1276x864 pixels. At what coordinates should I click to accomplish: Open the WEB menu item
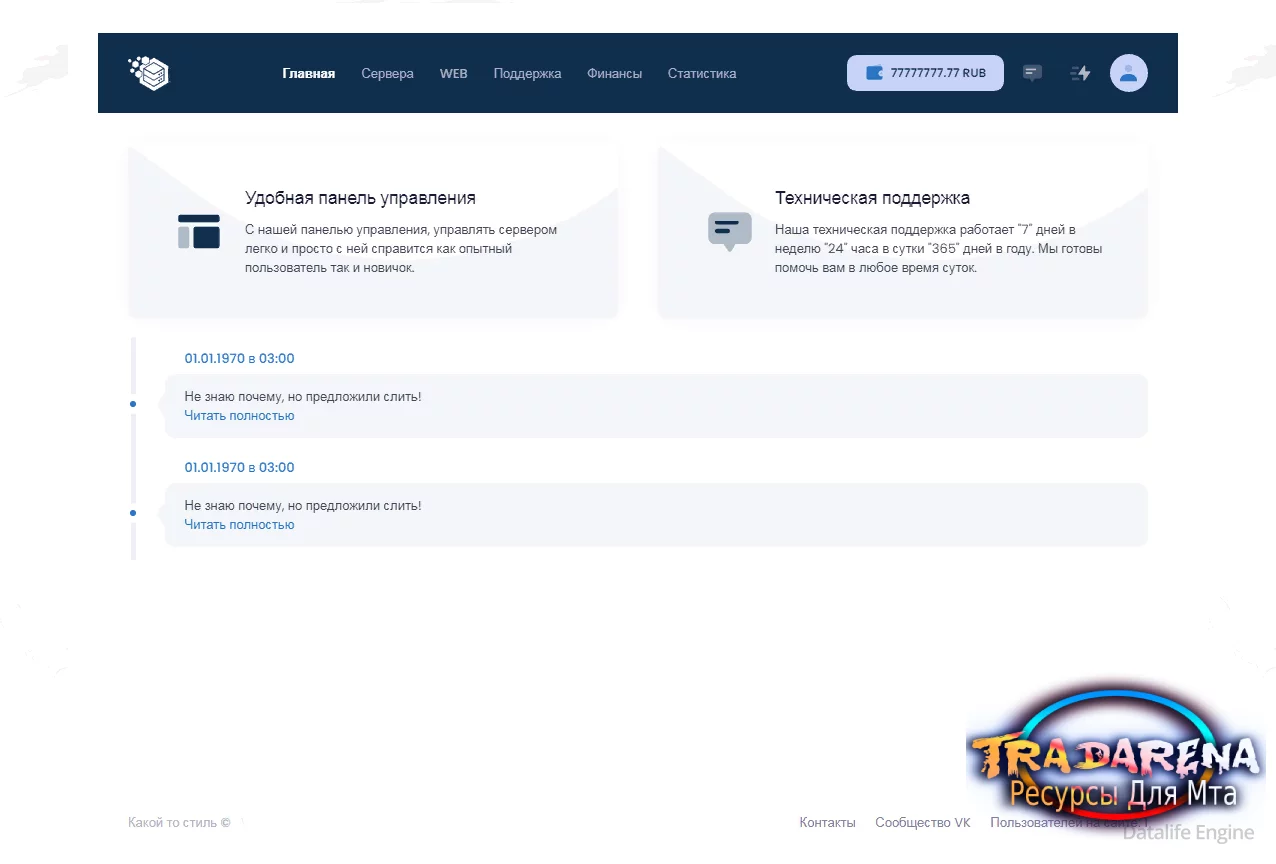pyautogui.click(x=453, y=73)
